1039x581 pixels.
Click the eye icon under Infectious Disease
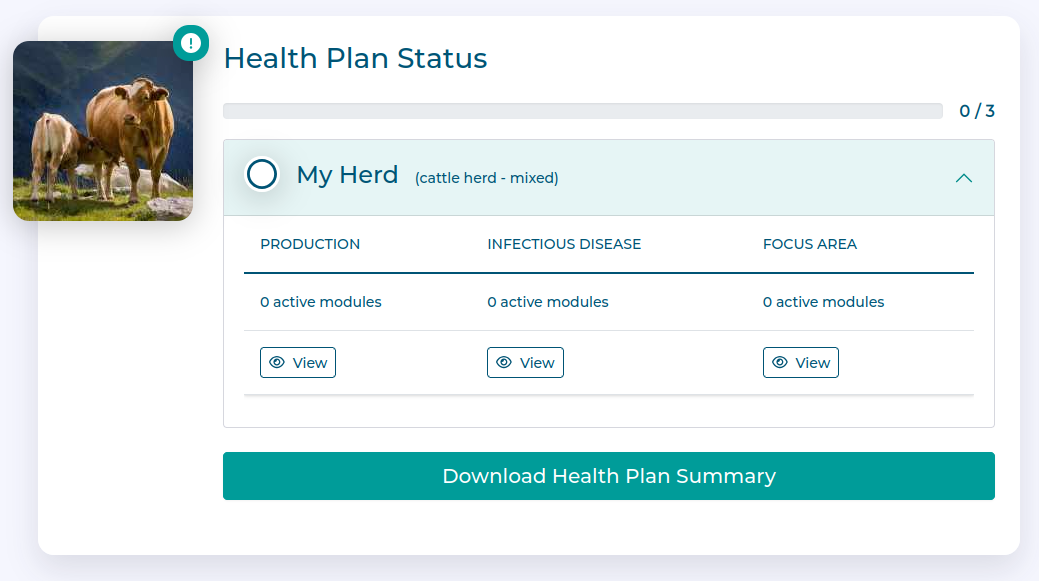click(x=504, y=363)
